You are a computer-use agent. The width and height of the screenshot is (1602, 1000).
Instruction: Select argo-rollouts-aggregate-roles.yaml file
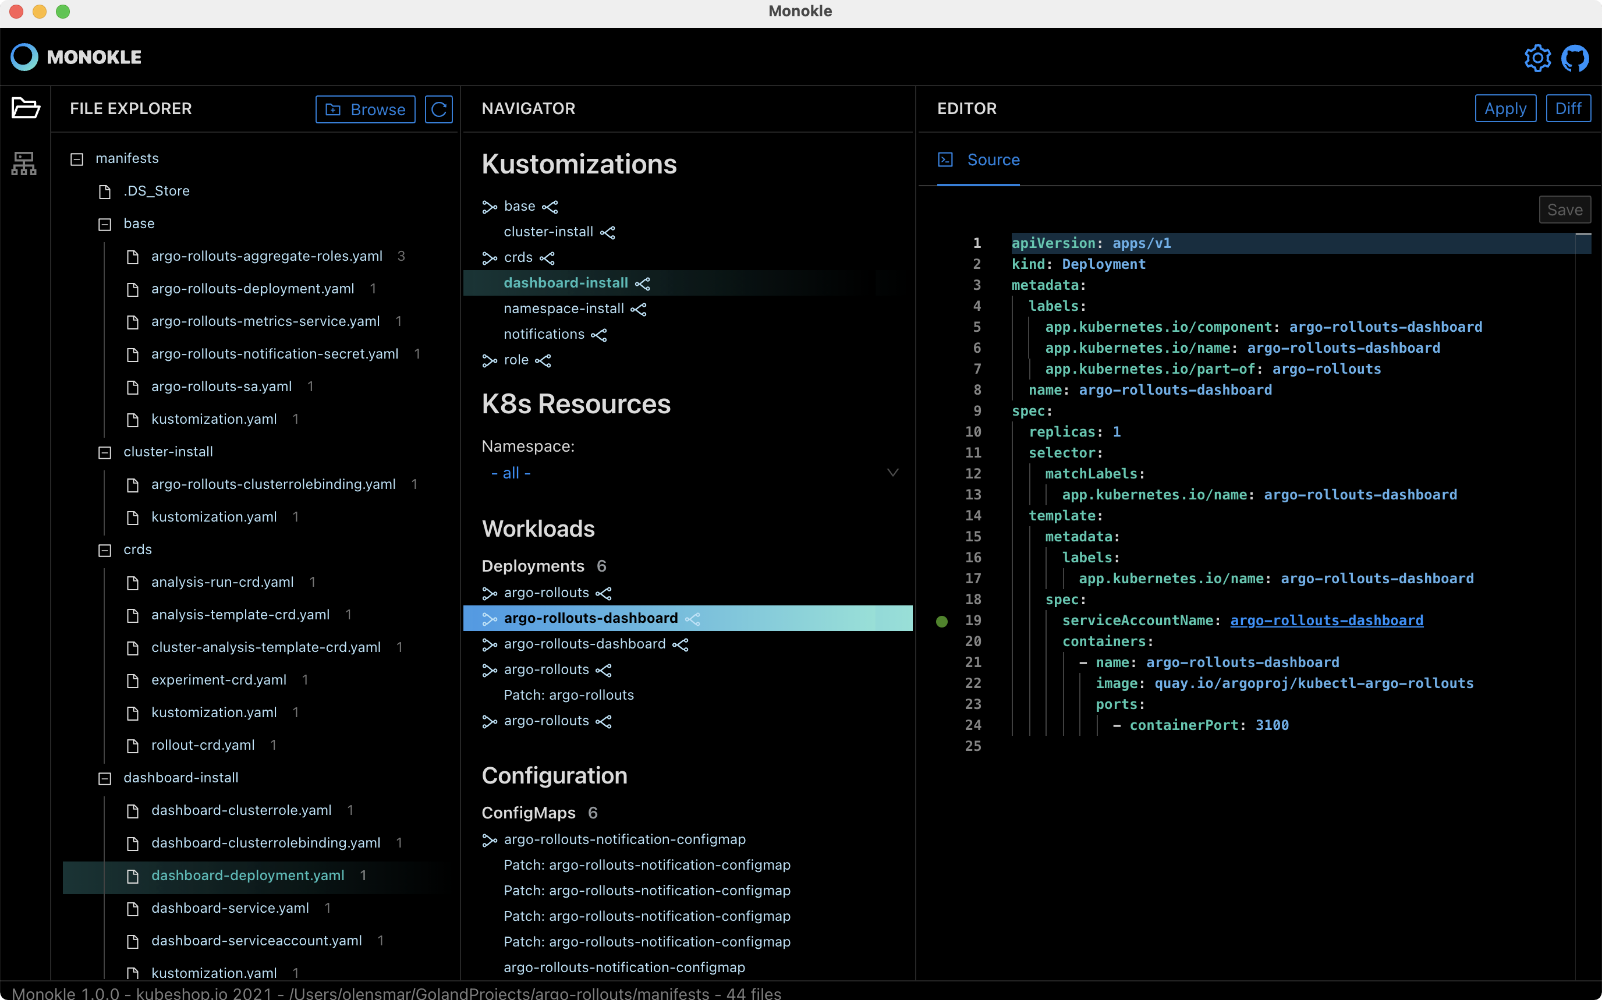[x=266, y=256]
